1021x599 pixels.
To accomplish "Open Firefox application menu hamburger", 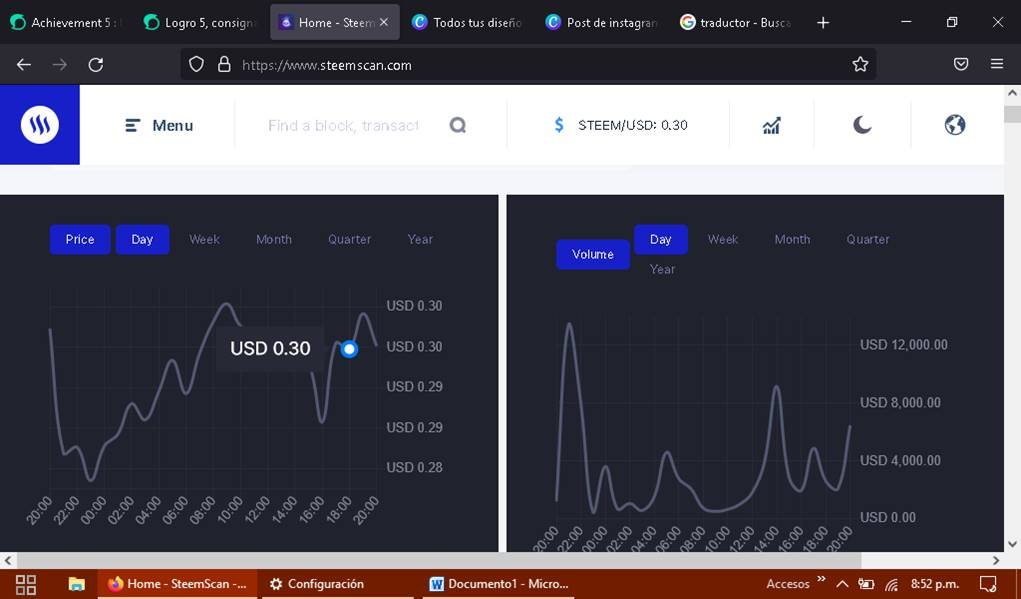I will point(997,64).
